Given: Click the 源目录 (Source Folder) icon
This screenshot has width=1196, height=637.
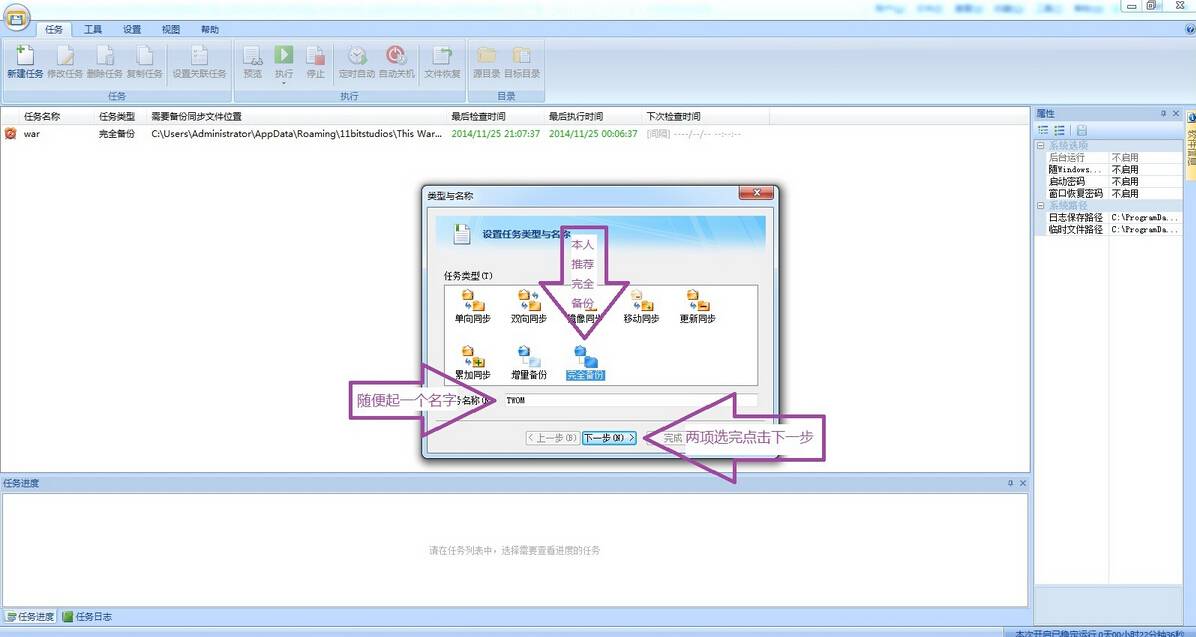Looking at the screenshot, I should pyautogui.click(x=487, y=56).
